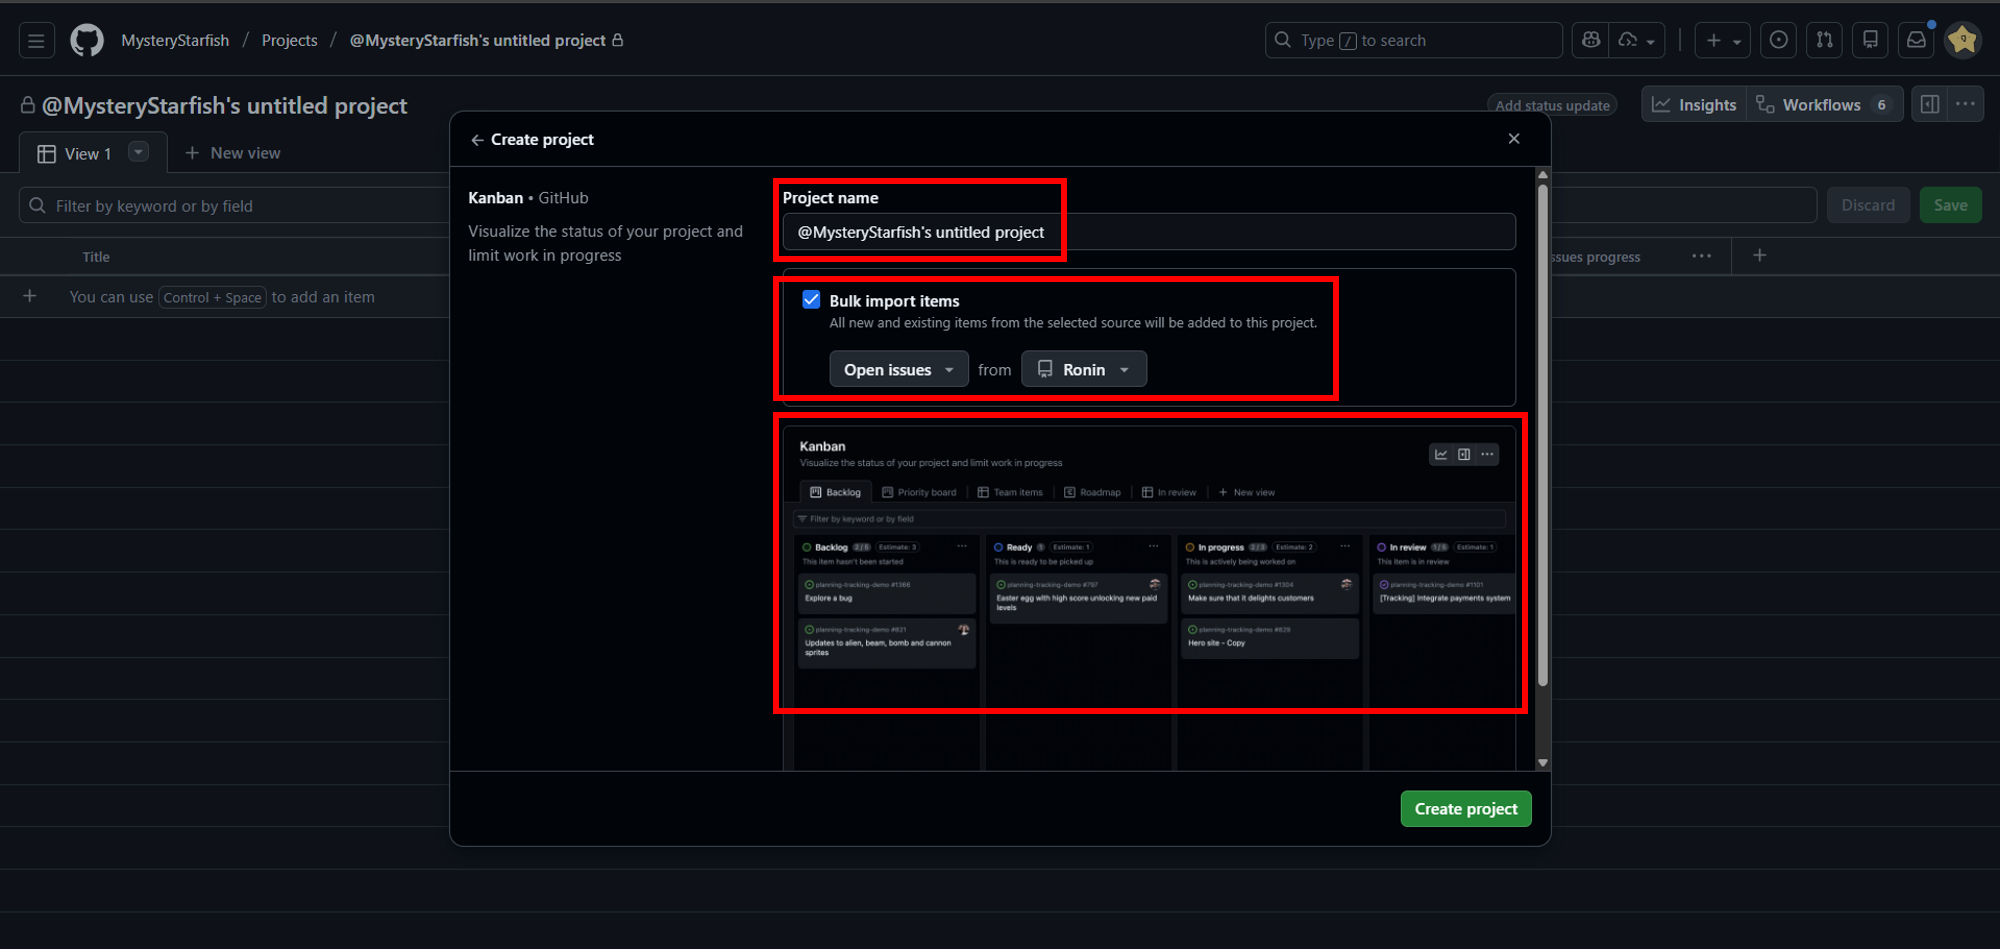Expand the Ronin repository dropdown

pyautogui.click(x=1083, y=369)
